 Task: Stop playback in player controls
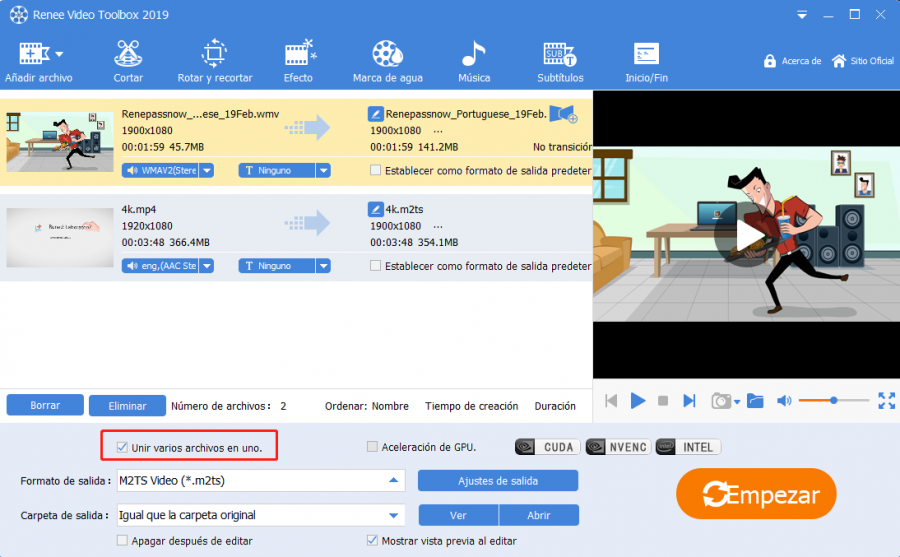tap(663, 400)
